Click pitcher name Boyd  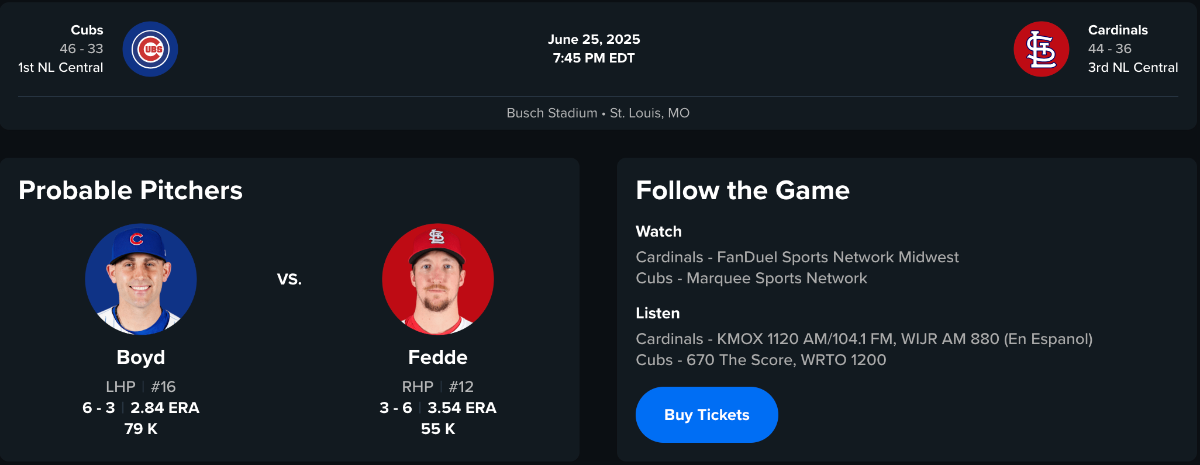141,358
